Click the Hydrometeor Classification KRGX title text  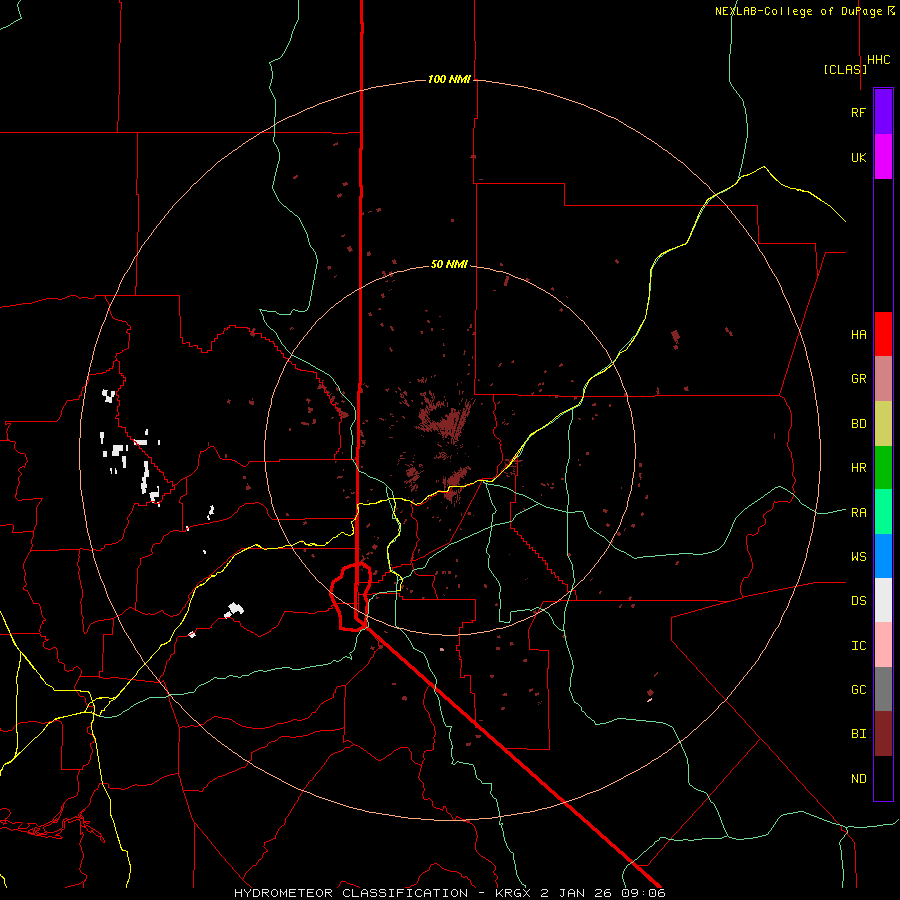pyautogui.click(x=449, y=893)
